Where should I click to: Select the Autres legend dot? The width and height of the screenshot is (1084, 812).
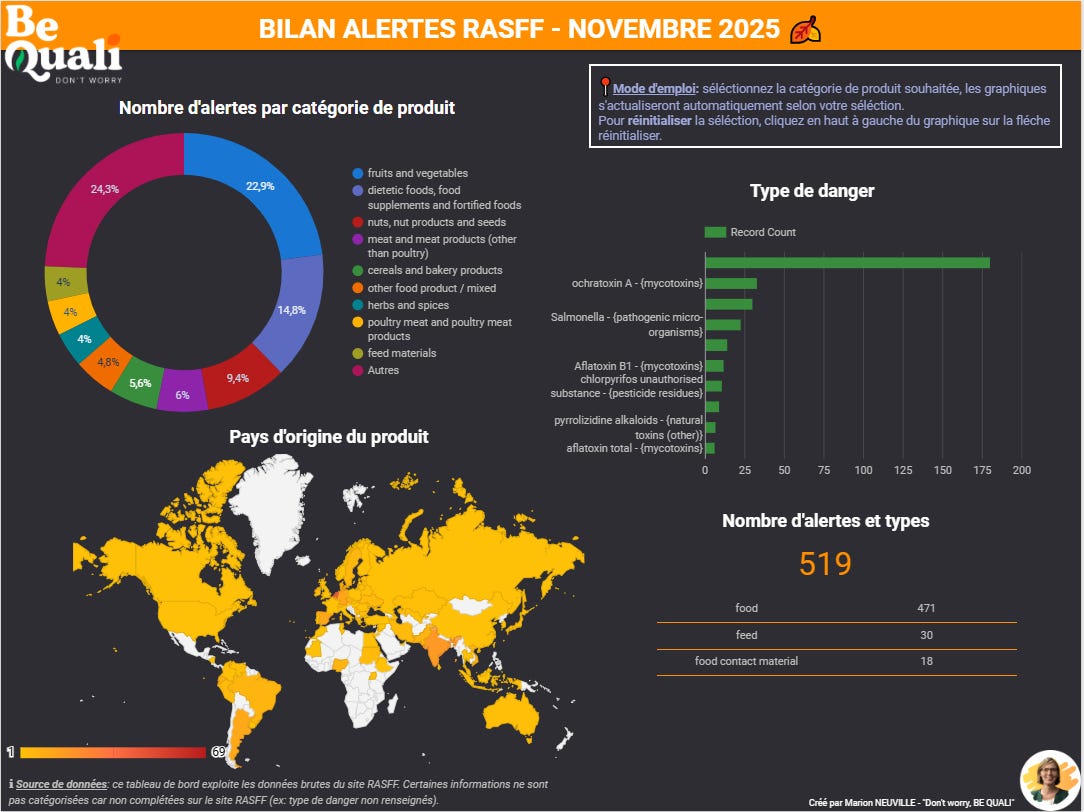tap(357, 370)
